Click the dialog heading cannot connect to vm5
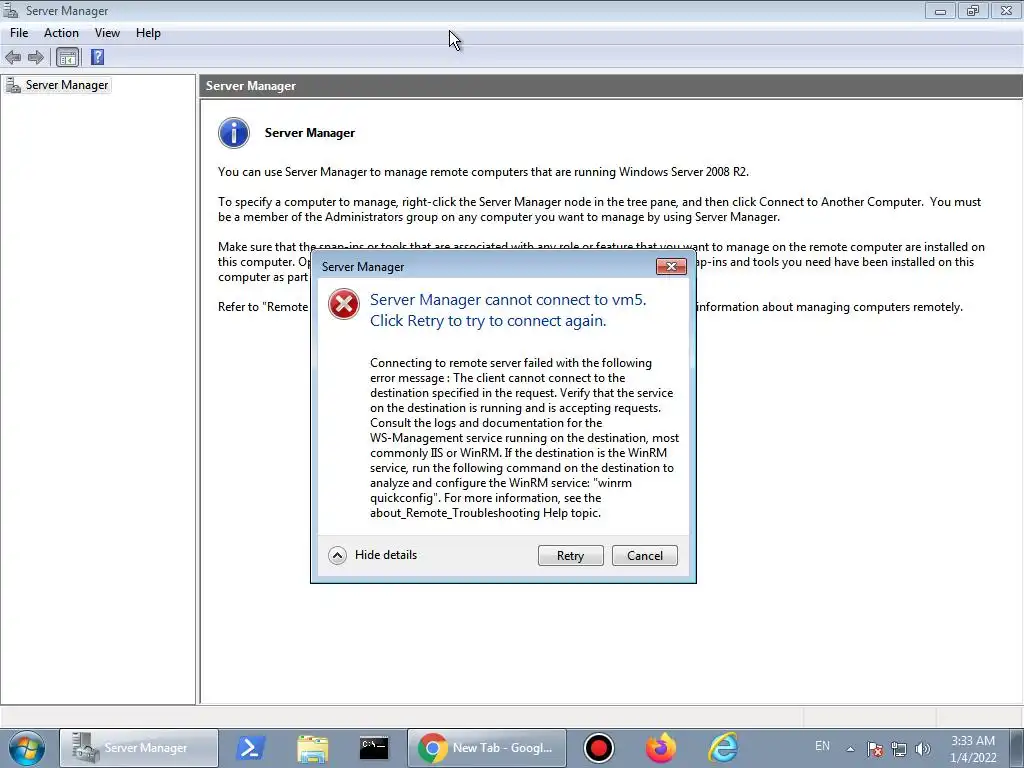This screenshot has height=768, width=1024. [508, 310]
